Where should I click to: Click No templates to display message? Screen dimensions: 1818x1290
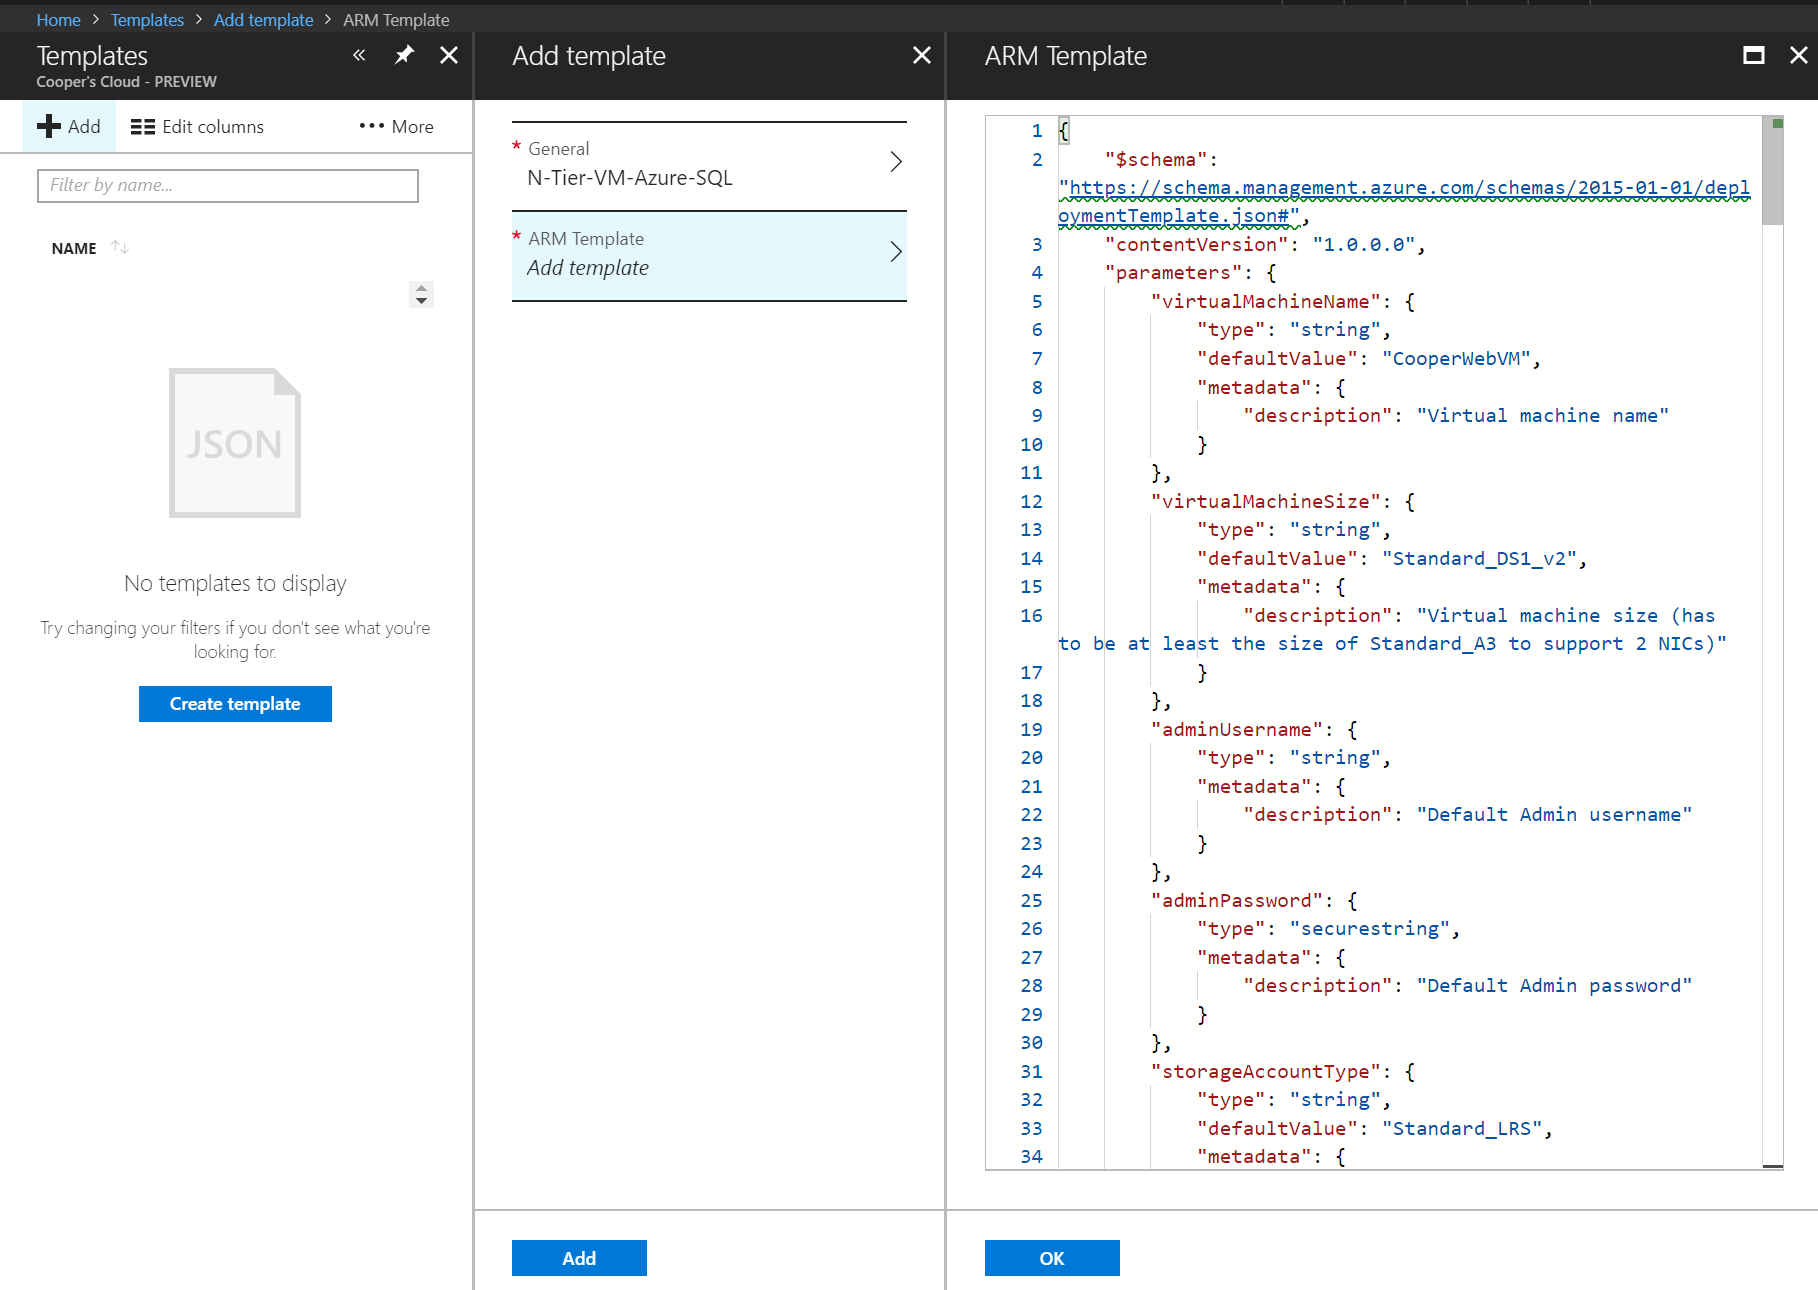tap(235, 583)
